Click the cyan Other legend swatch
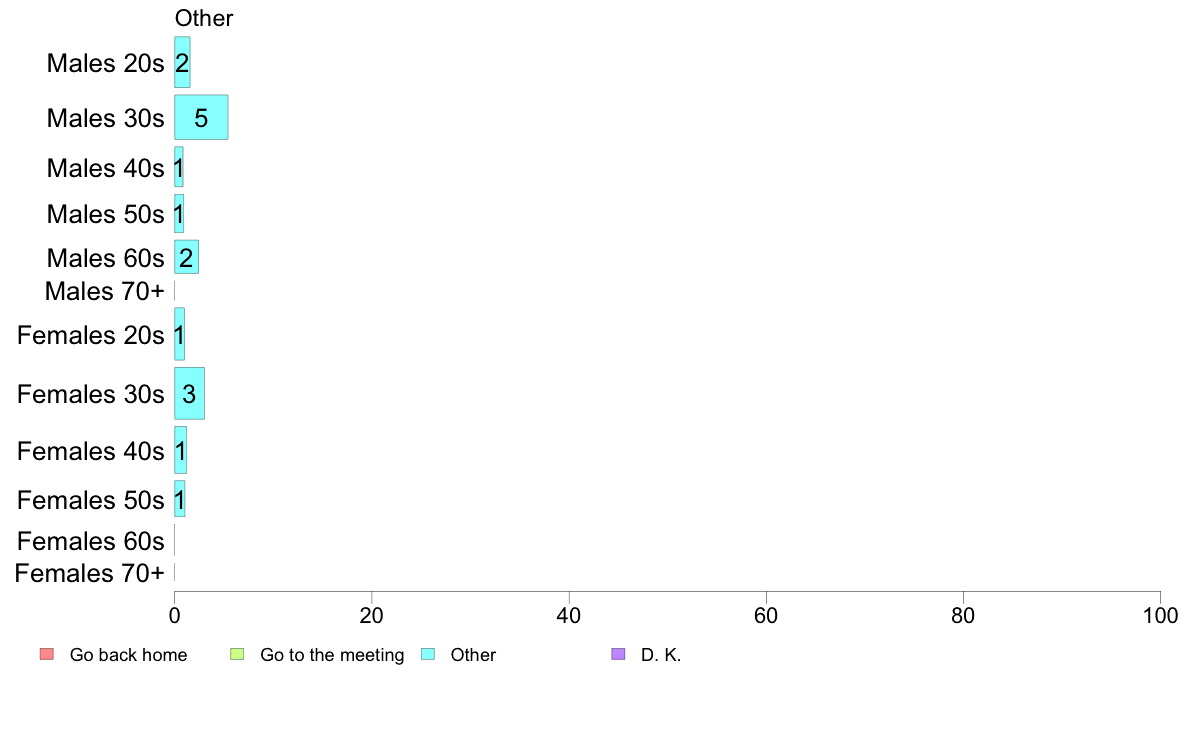Image resolution: width=1188 pixels, height=736 pixels. 428,654
